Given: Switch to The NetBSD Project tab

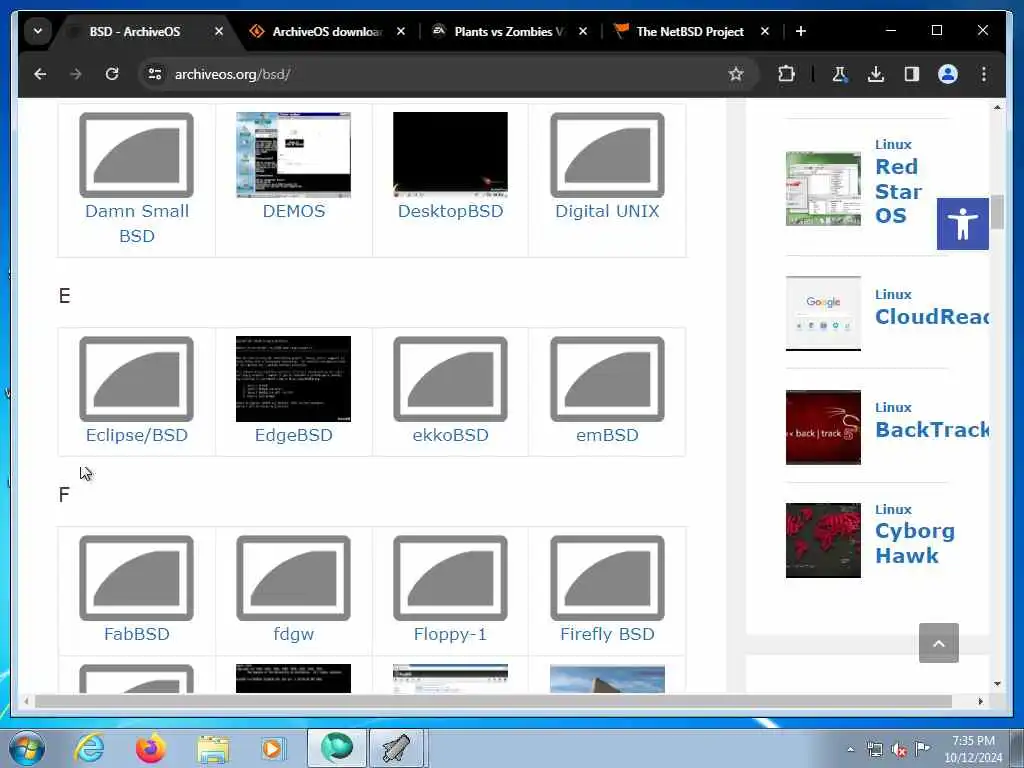Looking at the screenshot, I should (690, 31).
